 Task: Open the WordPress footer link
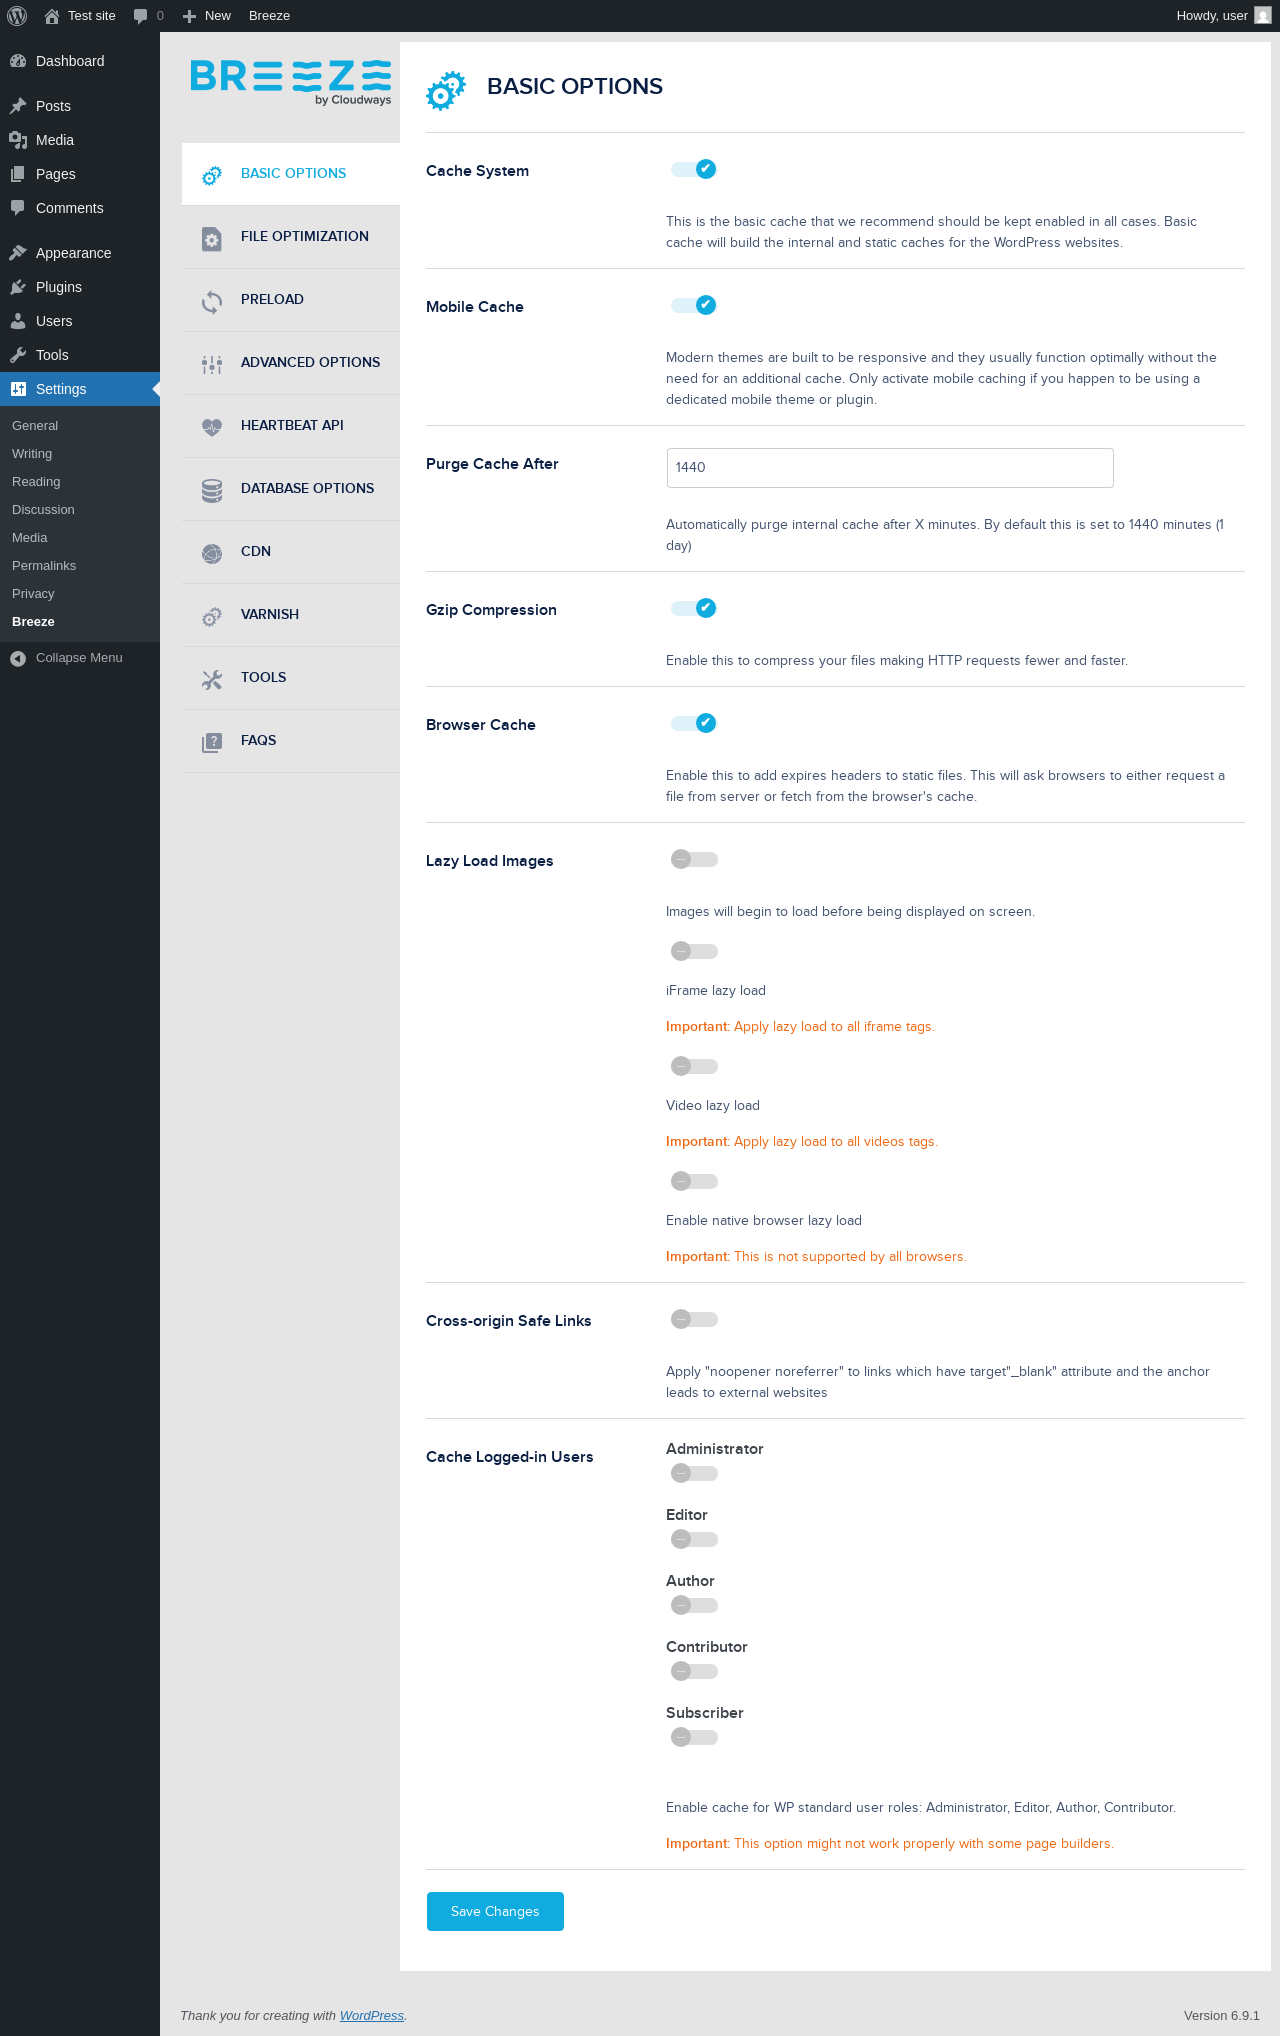371,2015
